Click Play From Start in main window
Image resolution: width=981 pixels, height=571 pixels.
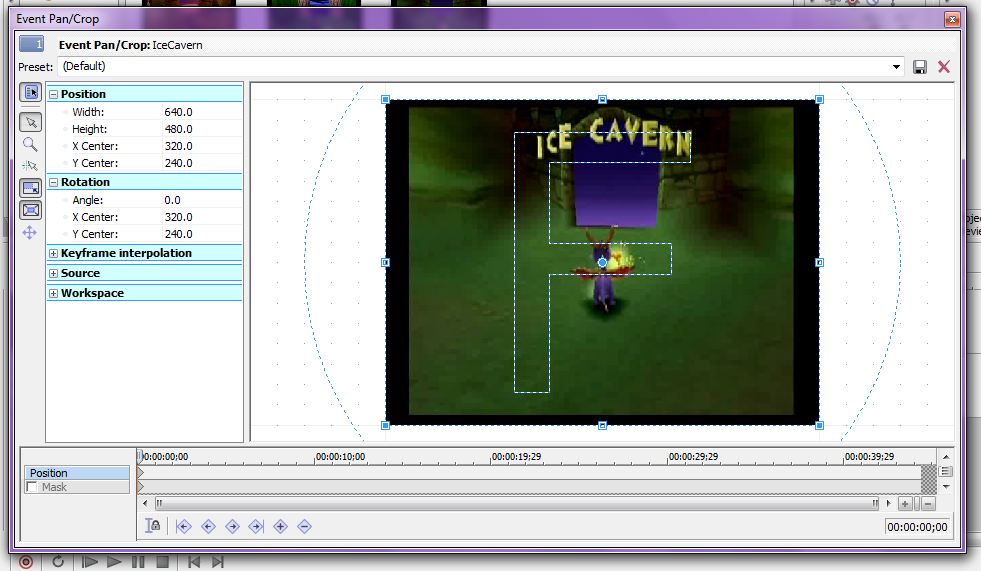[x=89, y=562]
